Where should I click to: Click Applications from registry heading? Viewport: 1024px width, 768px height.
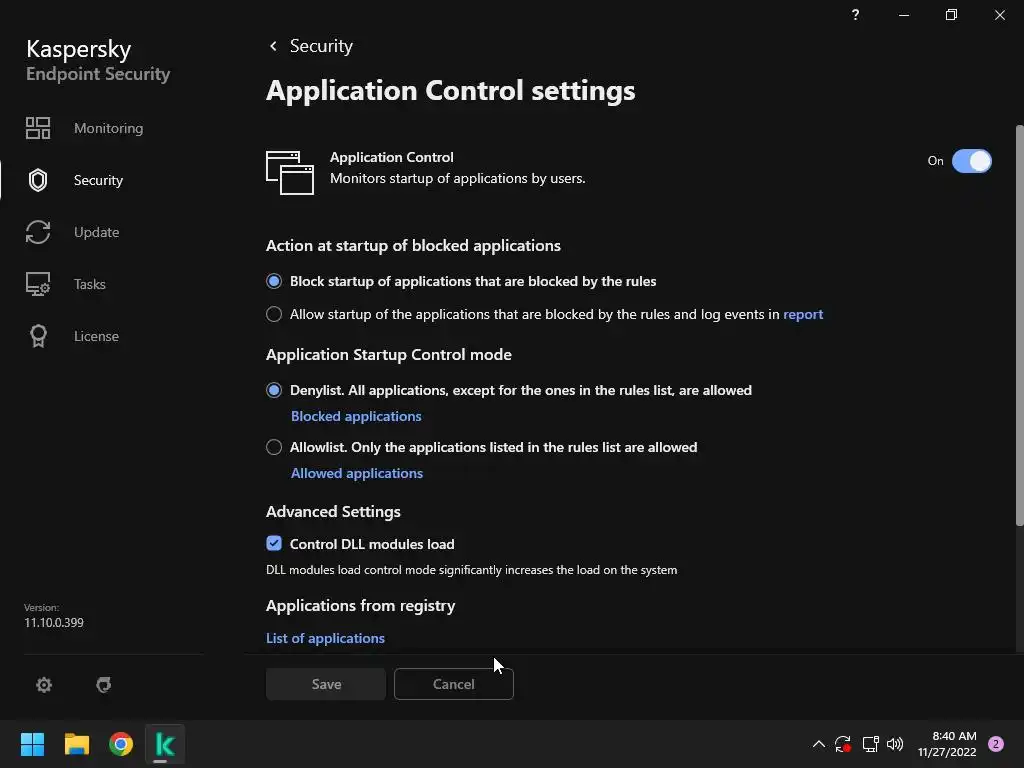click(x=360, y=605)
